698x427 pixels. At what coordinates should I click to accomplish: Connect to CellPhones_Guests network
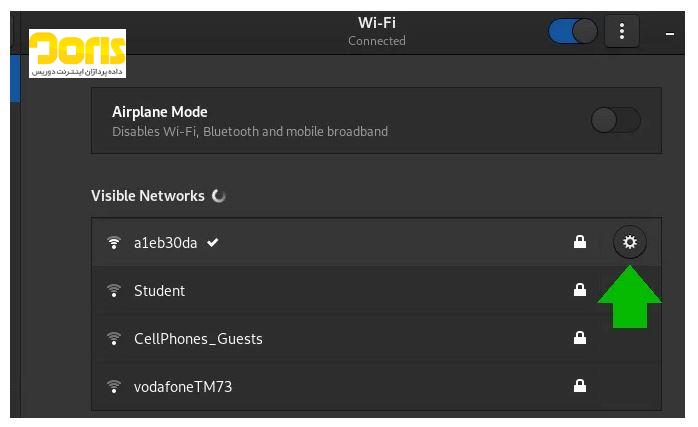tap(376, 338)
